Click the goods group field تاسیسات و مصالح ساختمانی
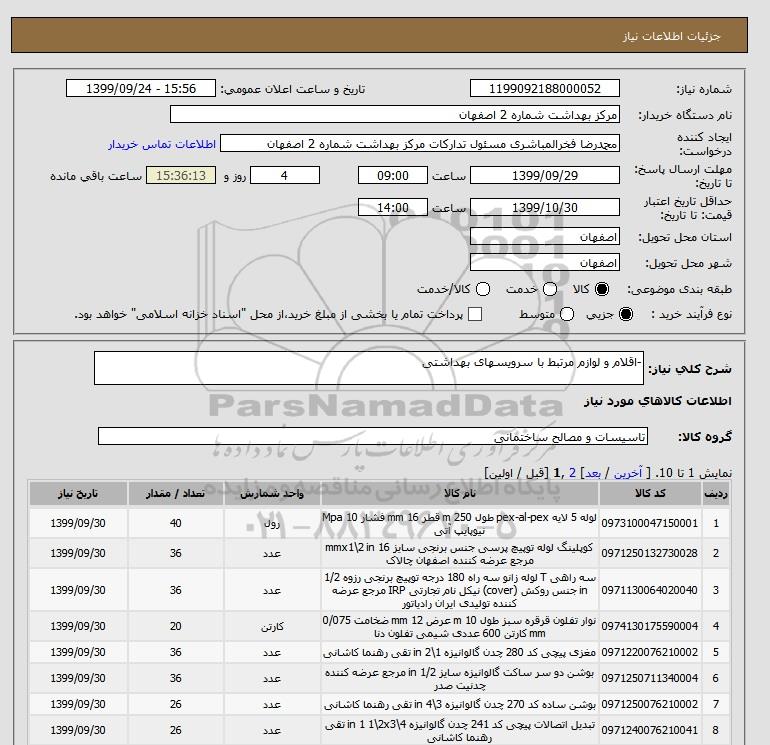The width and height of the screenshot is (770, 745). click(373, 436)
